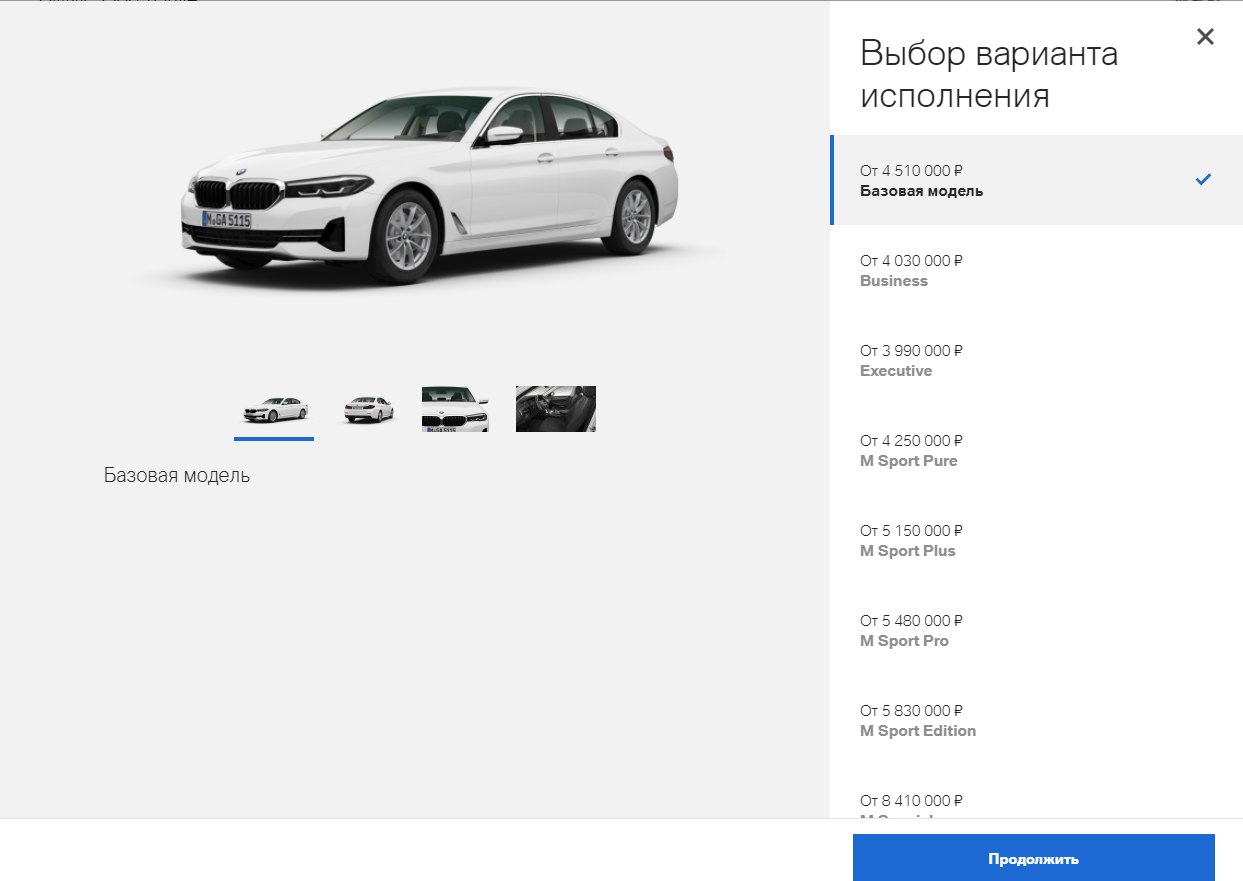Screen dimensions: 1243x881
Task: Click the price От 5 830 000 ₽
Action: (x=911, y=711)
